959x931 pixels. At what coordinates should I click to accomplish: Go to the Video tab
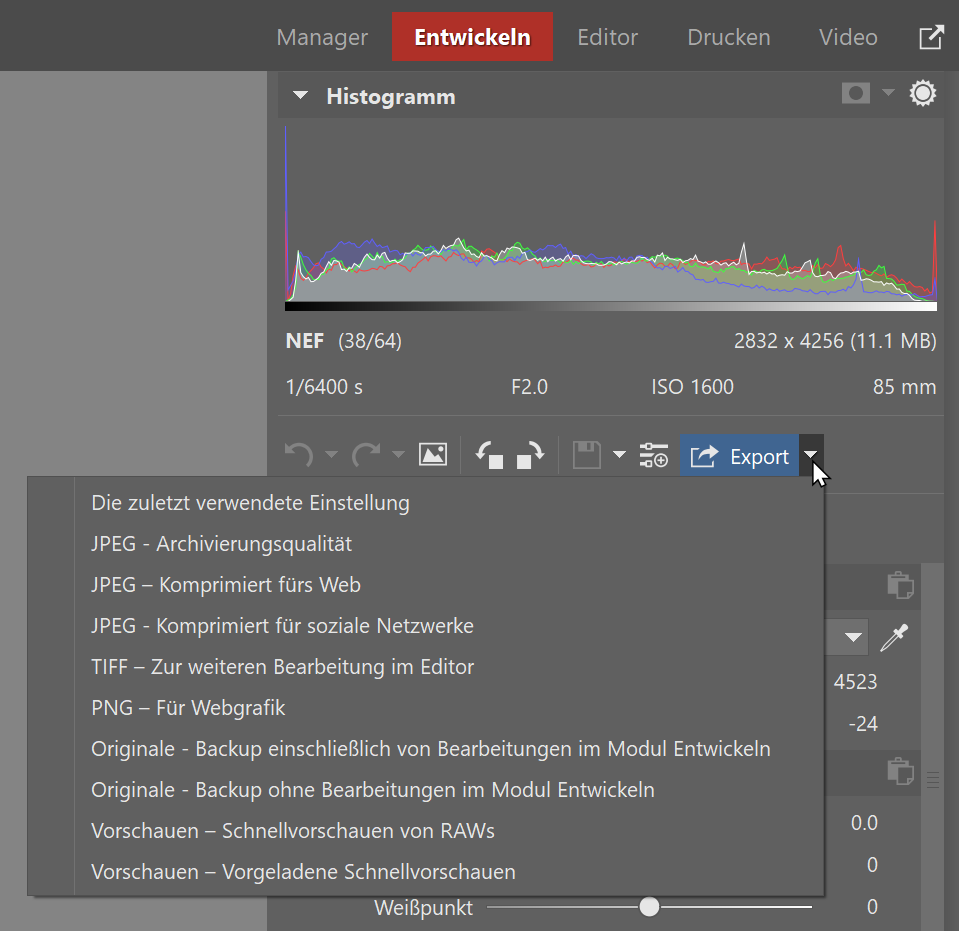[848, 37]
